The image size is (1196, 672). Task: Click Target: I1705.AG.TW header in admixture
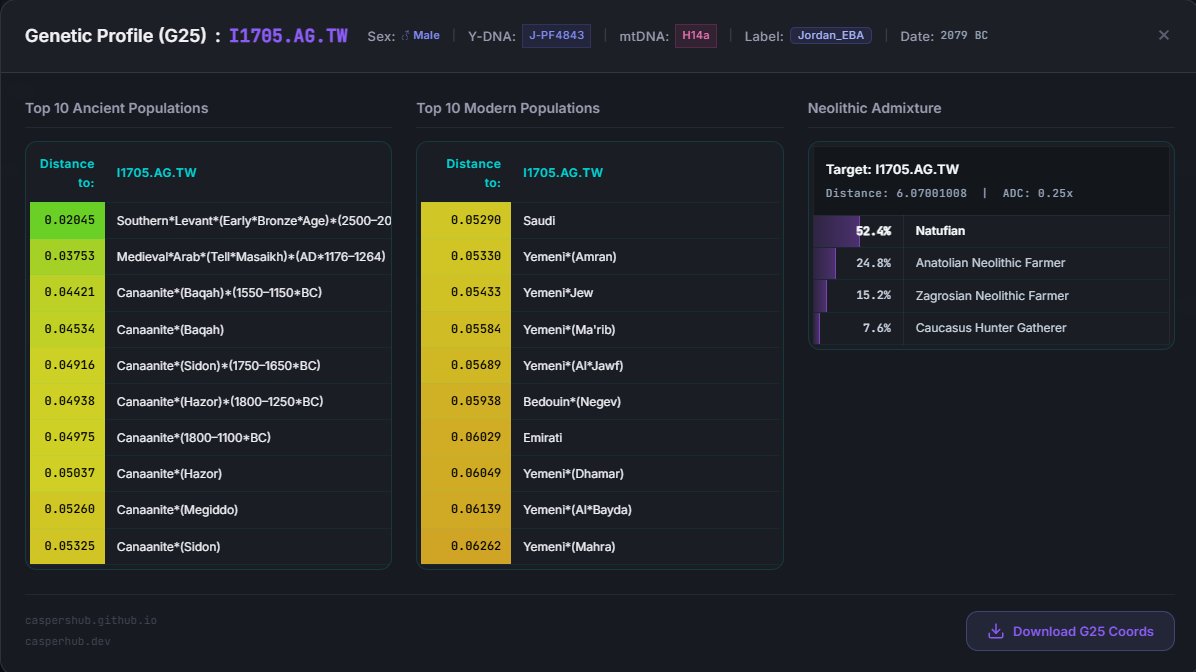point(892,169)
